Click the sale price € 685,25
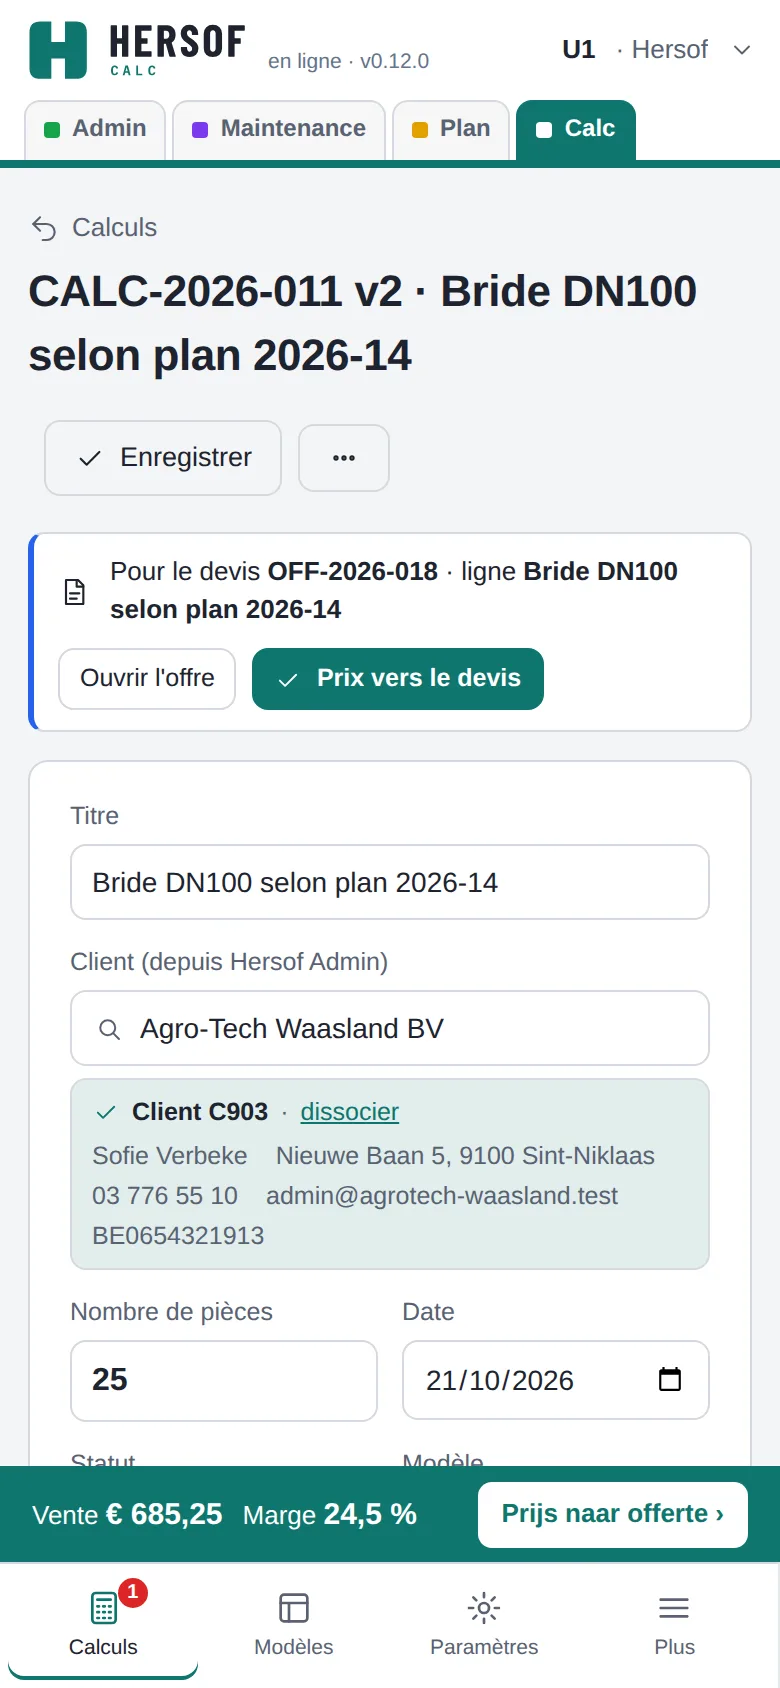This screenshot has height=1688, width=780. coord(164,1514)
